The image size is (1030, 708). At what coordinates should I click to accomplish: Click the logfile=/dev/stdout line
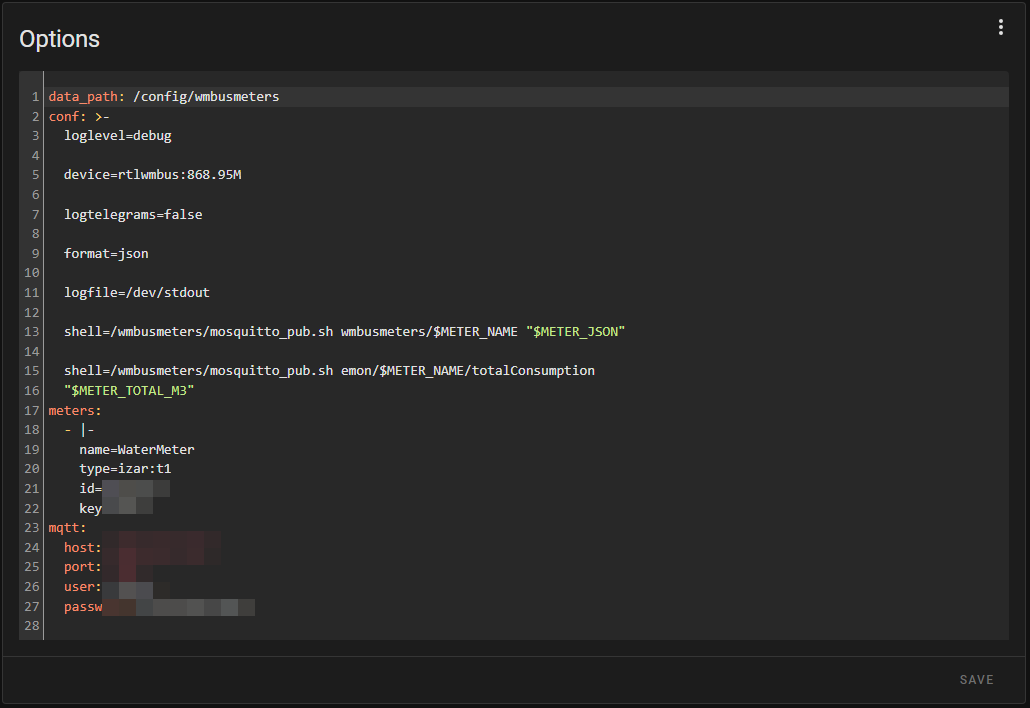137,292
